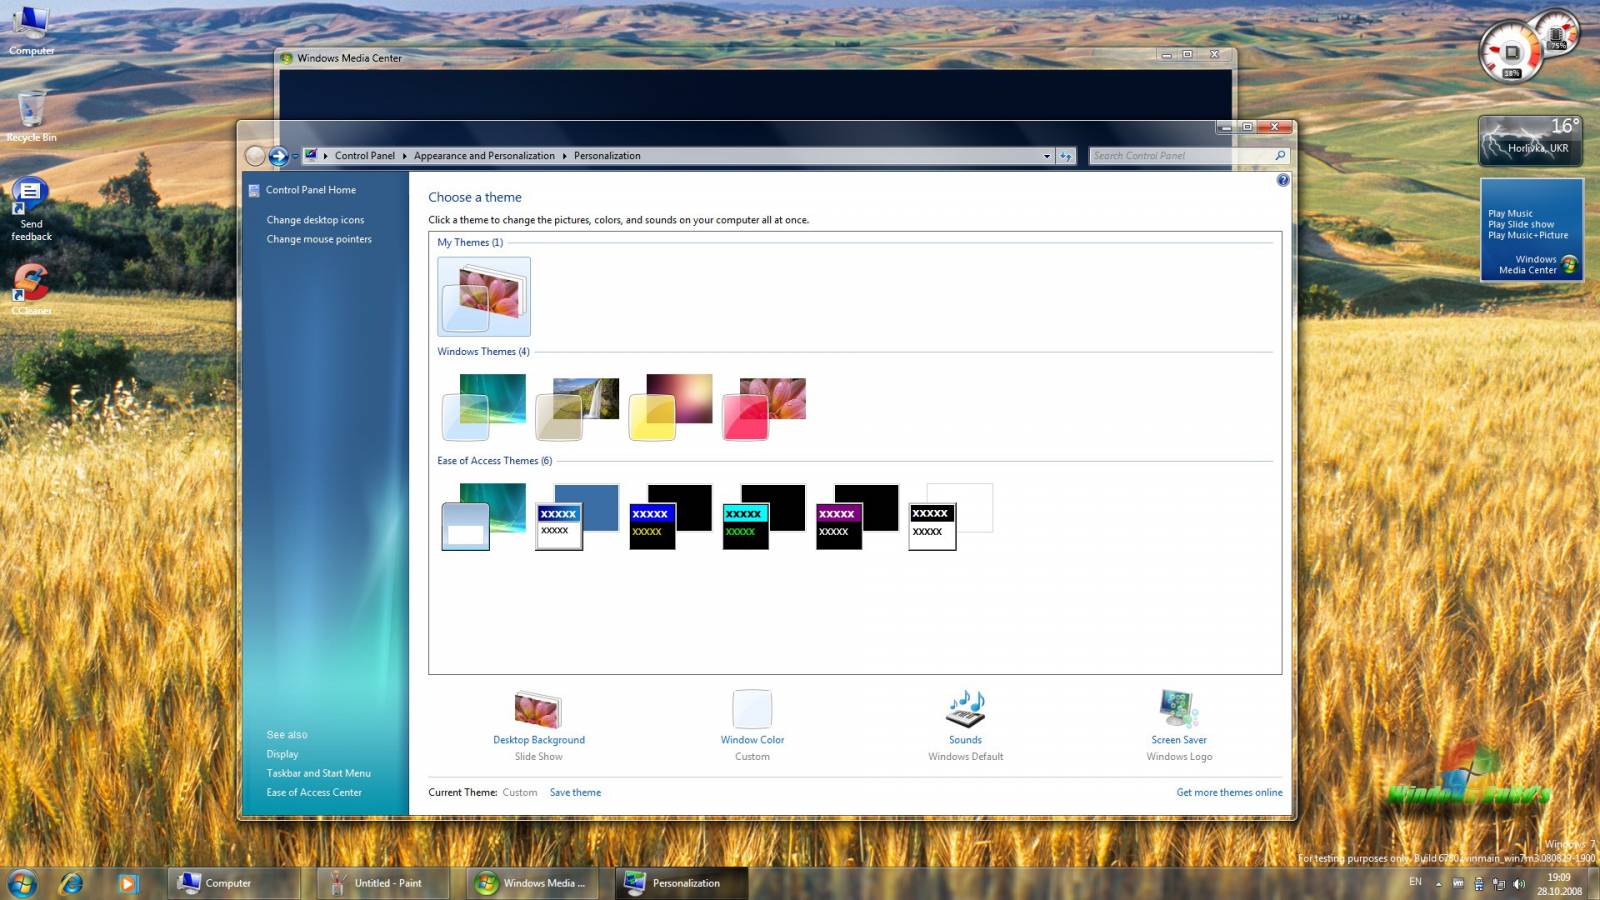Switch to Computer taskbar window
The height and width of the screenshot is (900, 1600).
(234, 883)
